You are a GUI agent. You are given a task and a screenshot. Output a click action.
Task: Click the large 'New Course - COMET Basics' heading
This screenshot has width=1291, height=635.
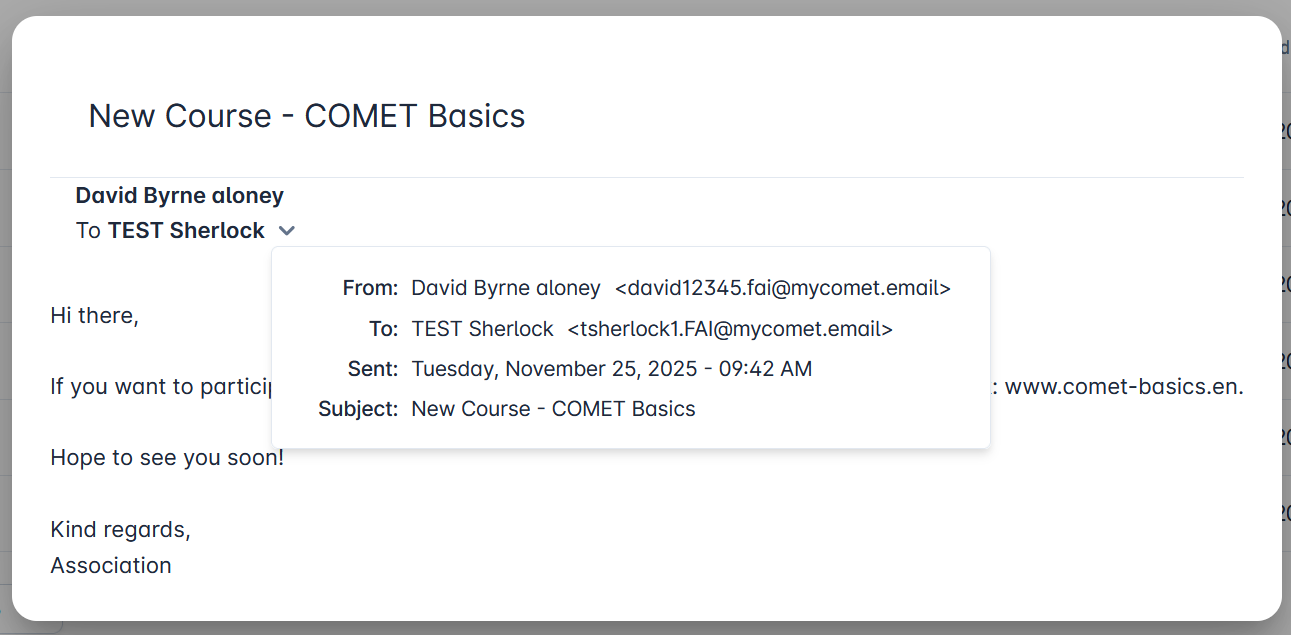(307, 116)
